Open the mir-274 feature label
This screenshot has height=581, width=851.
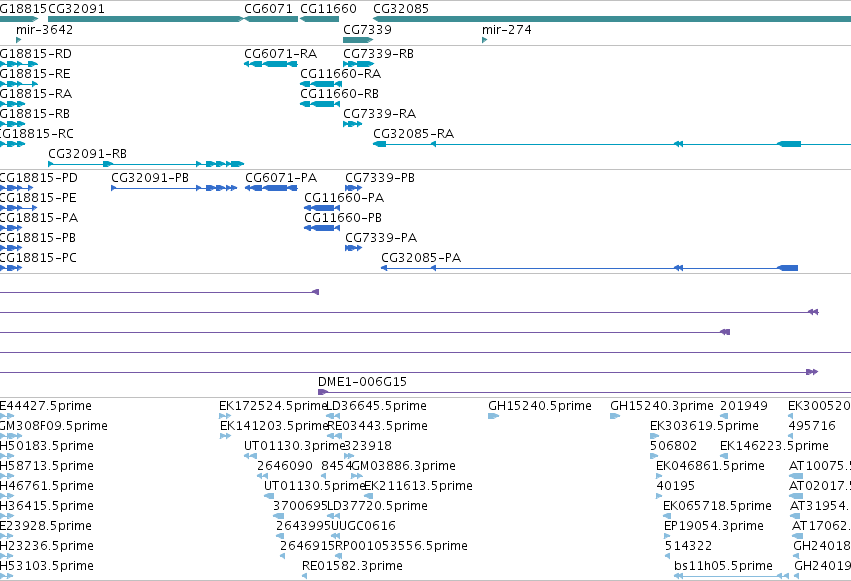click(507, 29)
